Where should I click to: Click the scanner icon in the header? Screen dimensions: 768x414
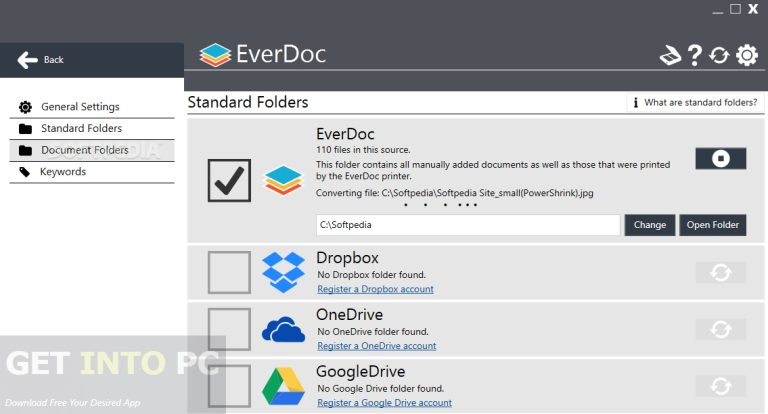(x=670, y=55)
